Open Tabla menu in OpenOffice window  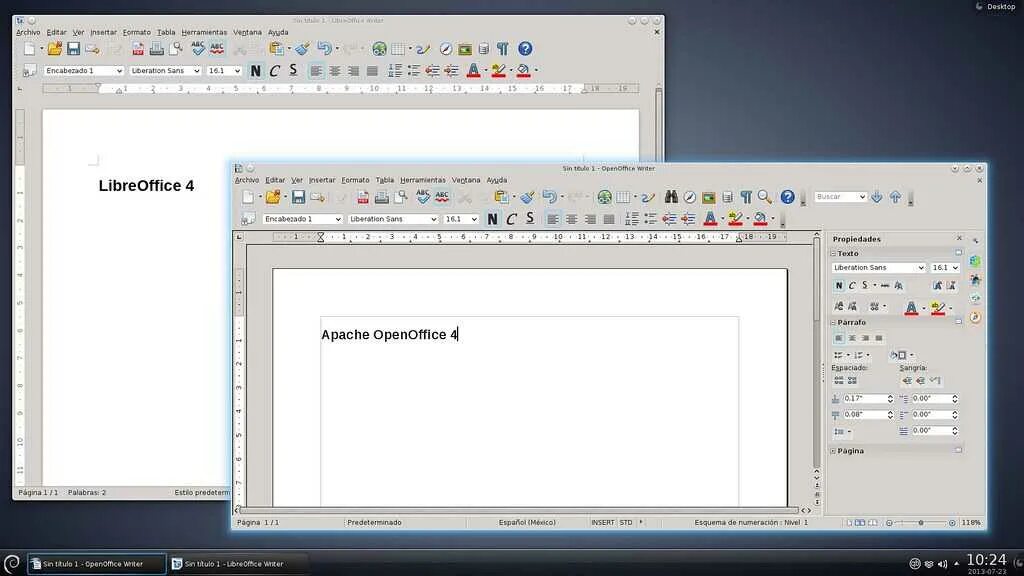[385, 180]
